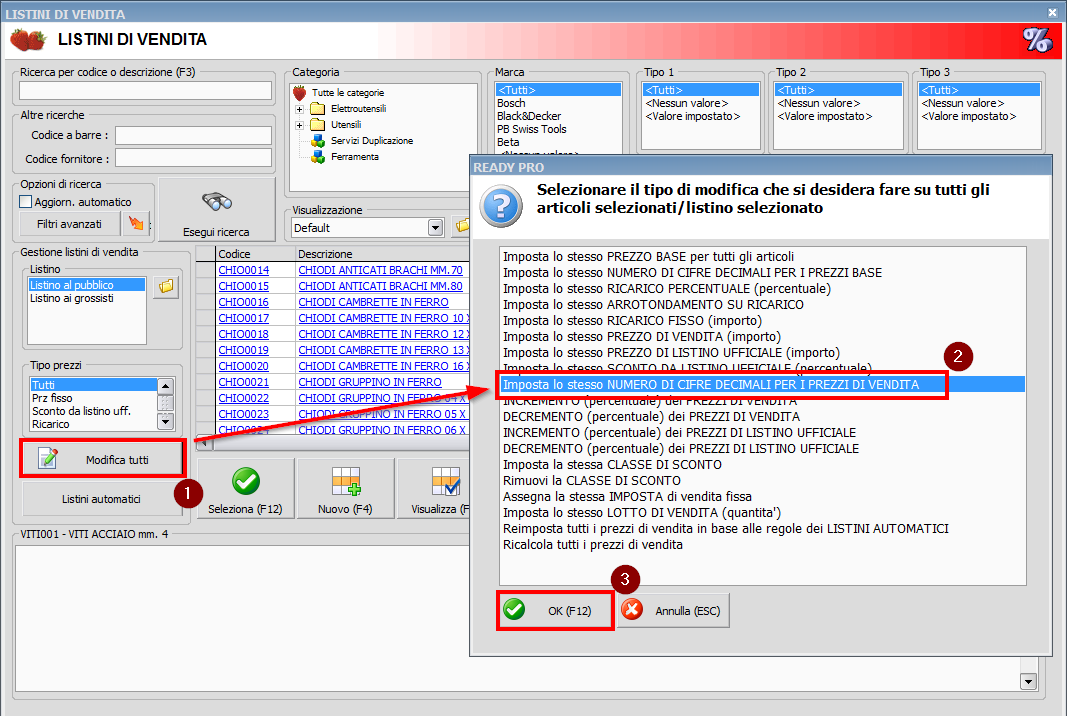1067x716 pixels.
Task: Select Servizi Duplicazione category icon
Action: (x=318, y=140)
